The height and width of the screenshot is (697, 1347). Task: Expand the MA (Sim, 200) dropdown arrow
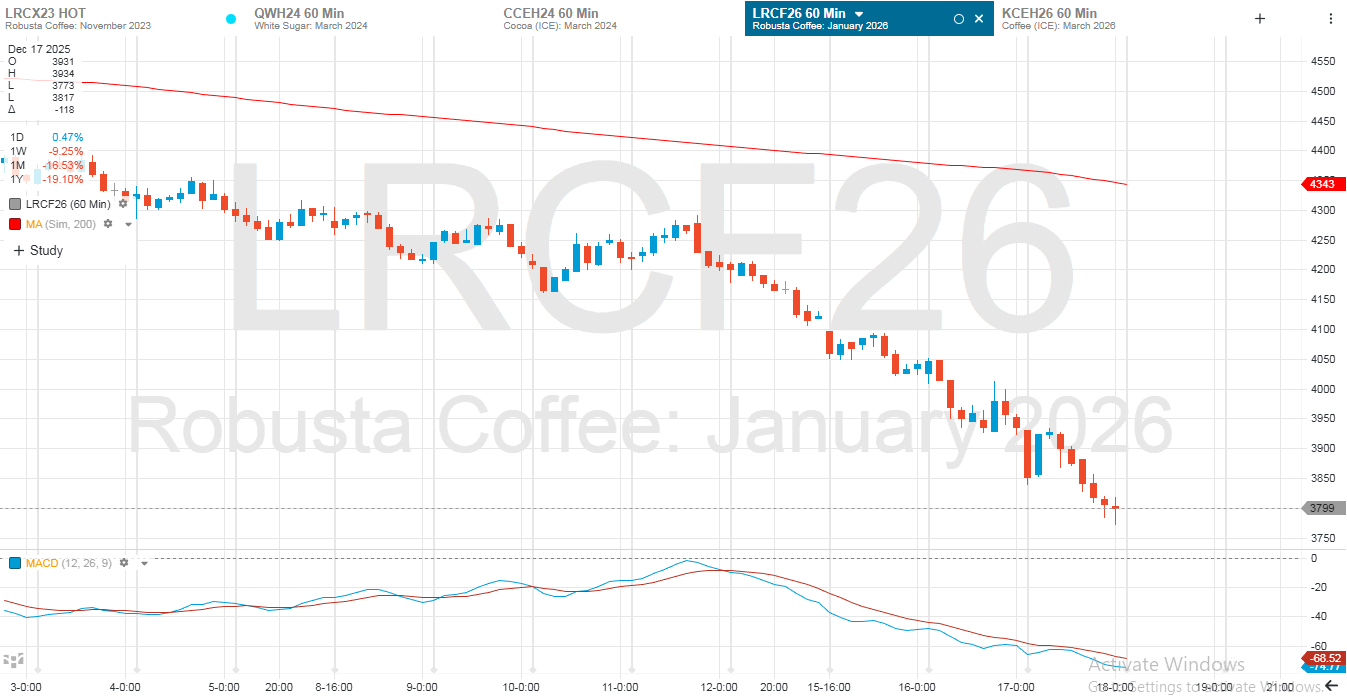128,225
